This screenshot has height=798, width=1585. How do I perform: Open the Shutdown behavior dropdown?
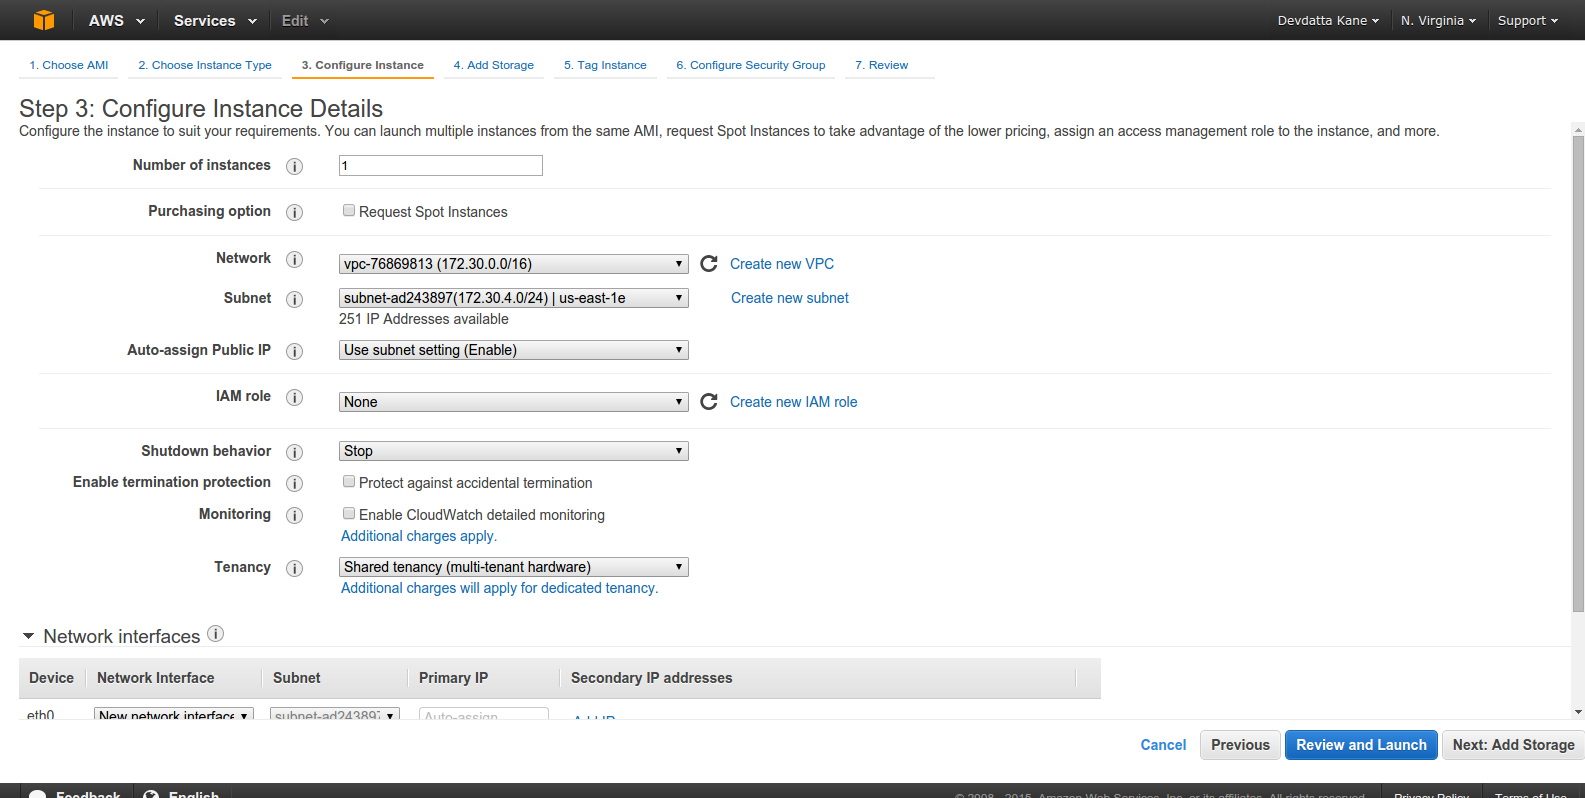pyautogui.click(x=514, y=451)
